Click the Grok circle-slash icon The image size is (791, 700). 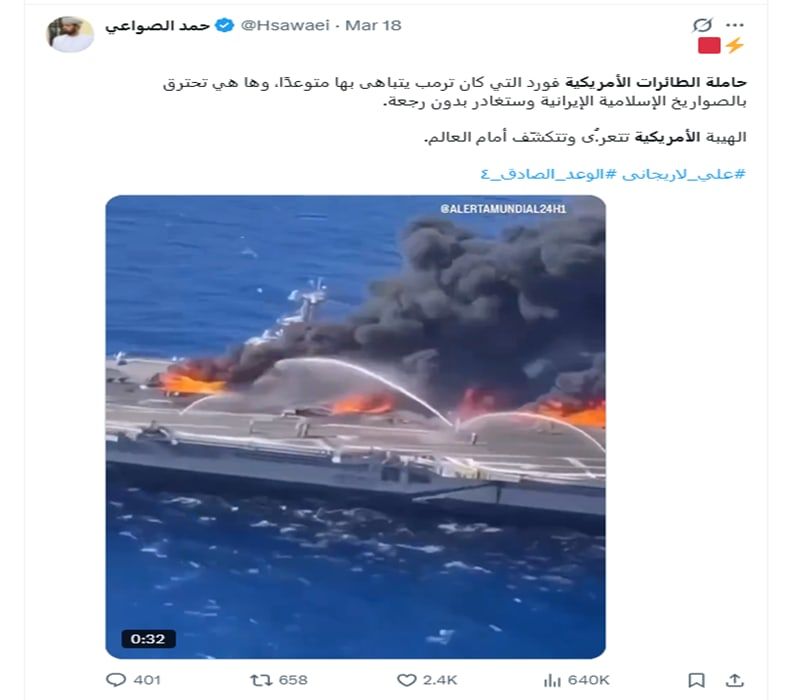(x=702, y=25)
